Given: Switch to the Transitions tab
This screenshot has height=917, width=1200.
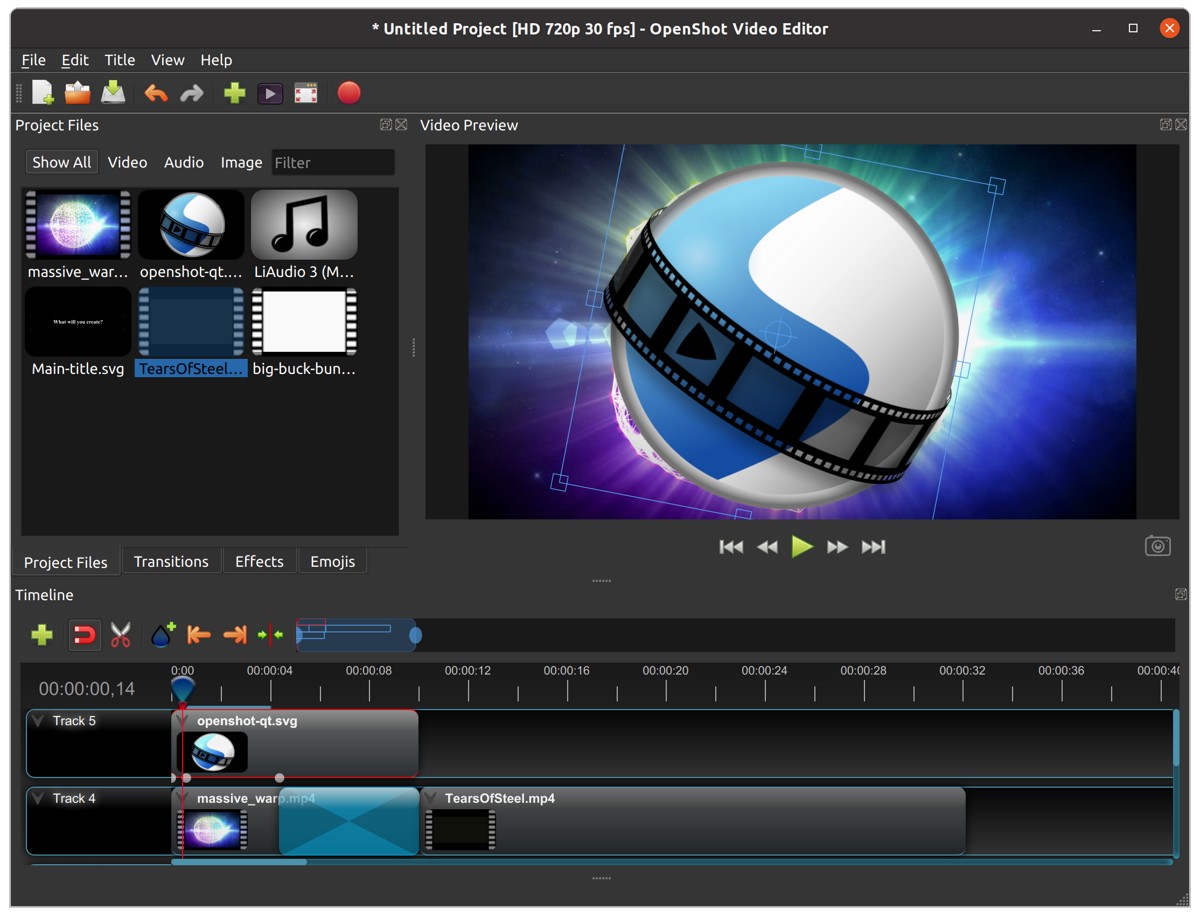Looking at the screenshot, I should [x=171, y=561].
